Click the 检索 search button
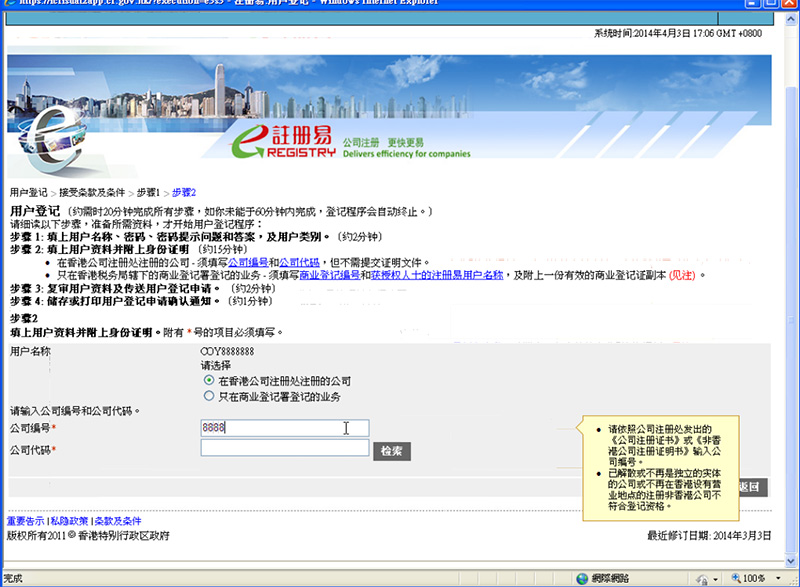This screenshot has height=587, width=800. pos(391,451)
